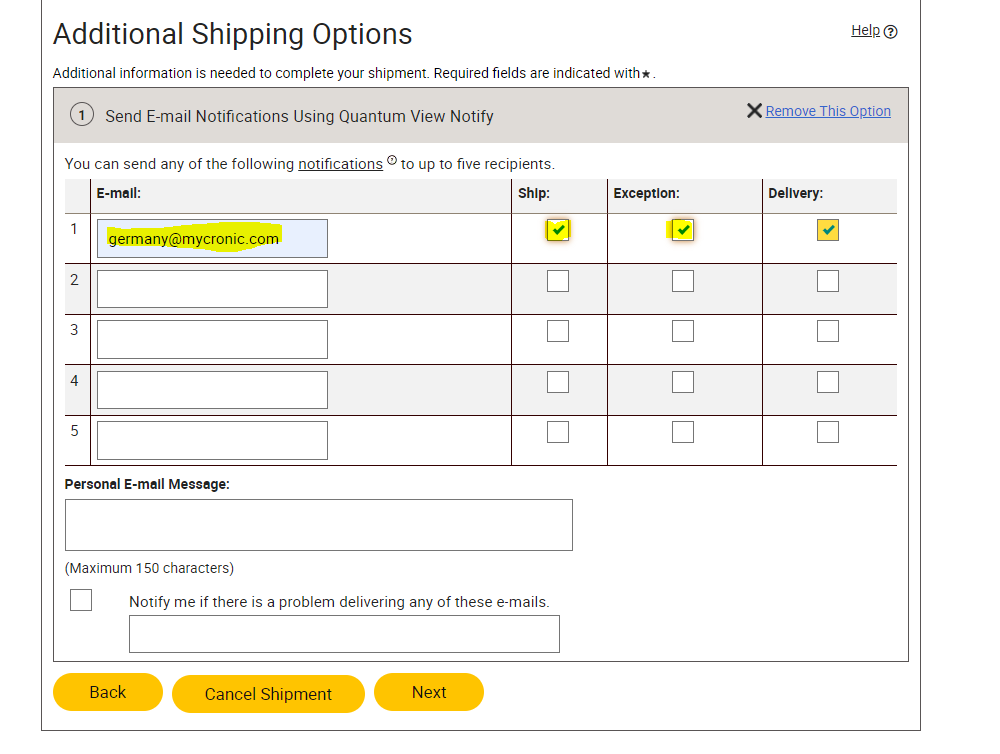Click the Cancel Shipment button
Viewport: 1000px width, 754px height.
268,694
